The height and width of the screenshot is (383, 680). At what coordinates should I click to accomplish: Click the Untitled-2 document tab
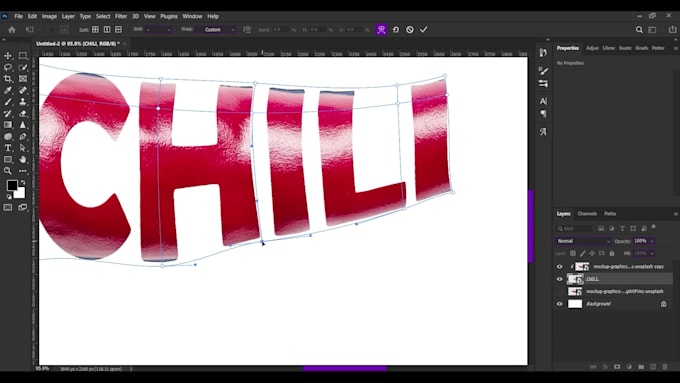[78, 43]
